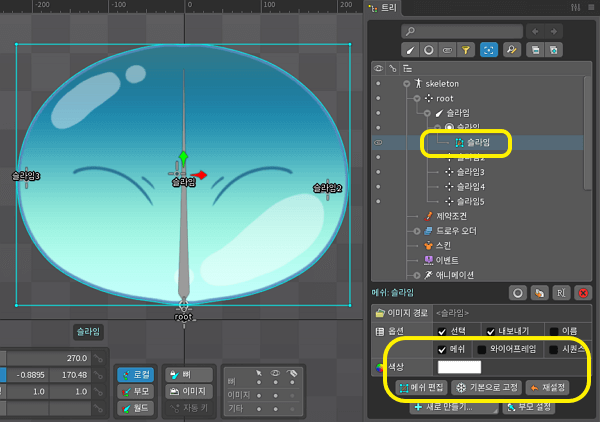Show bones with the tree bone filter icon
The image size is (600, 422).
[x=410, y=50]
